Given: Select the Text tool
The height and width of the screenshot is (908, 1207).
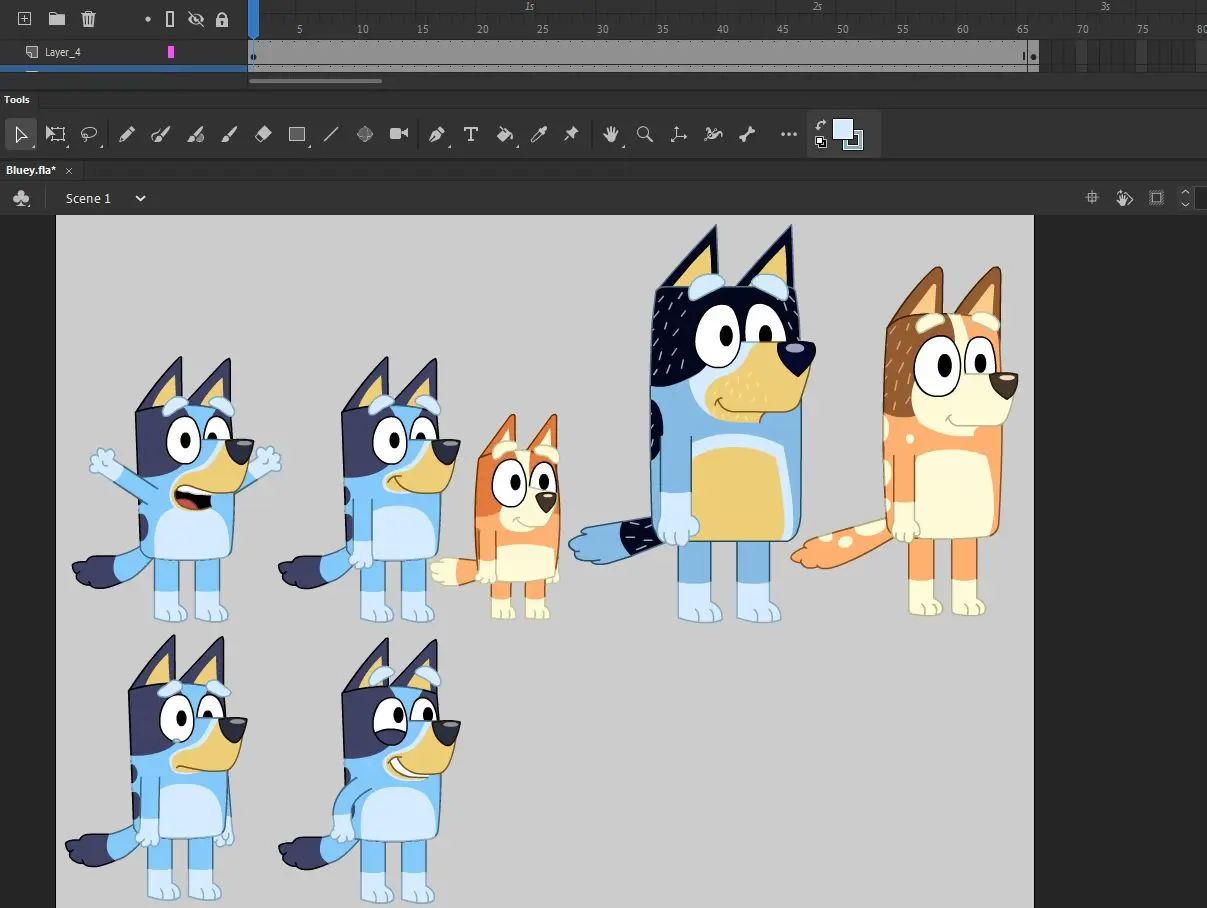Looking at the screenshot, I should 471,134.
